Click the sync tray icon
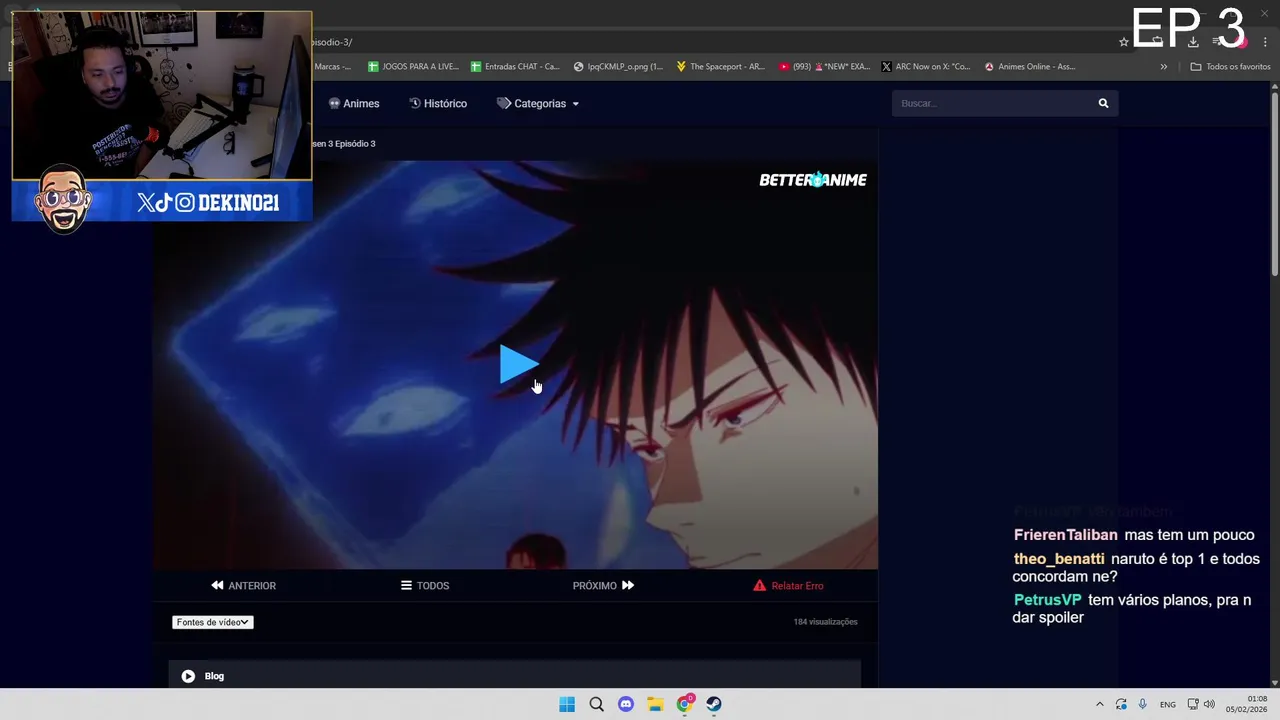The height and width of the screenshot is (720, 1280). click(x=1121, y=704)
